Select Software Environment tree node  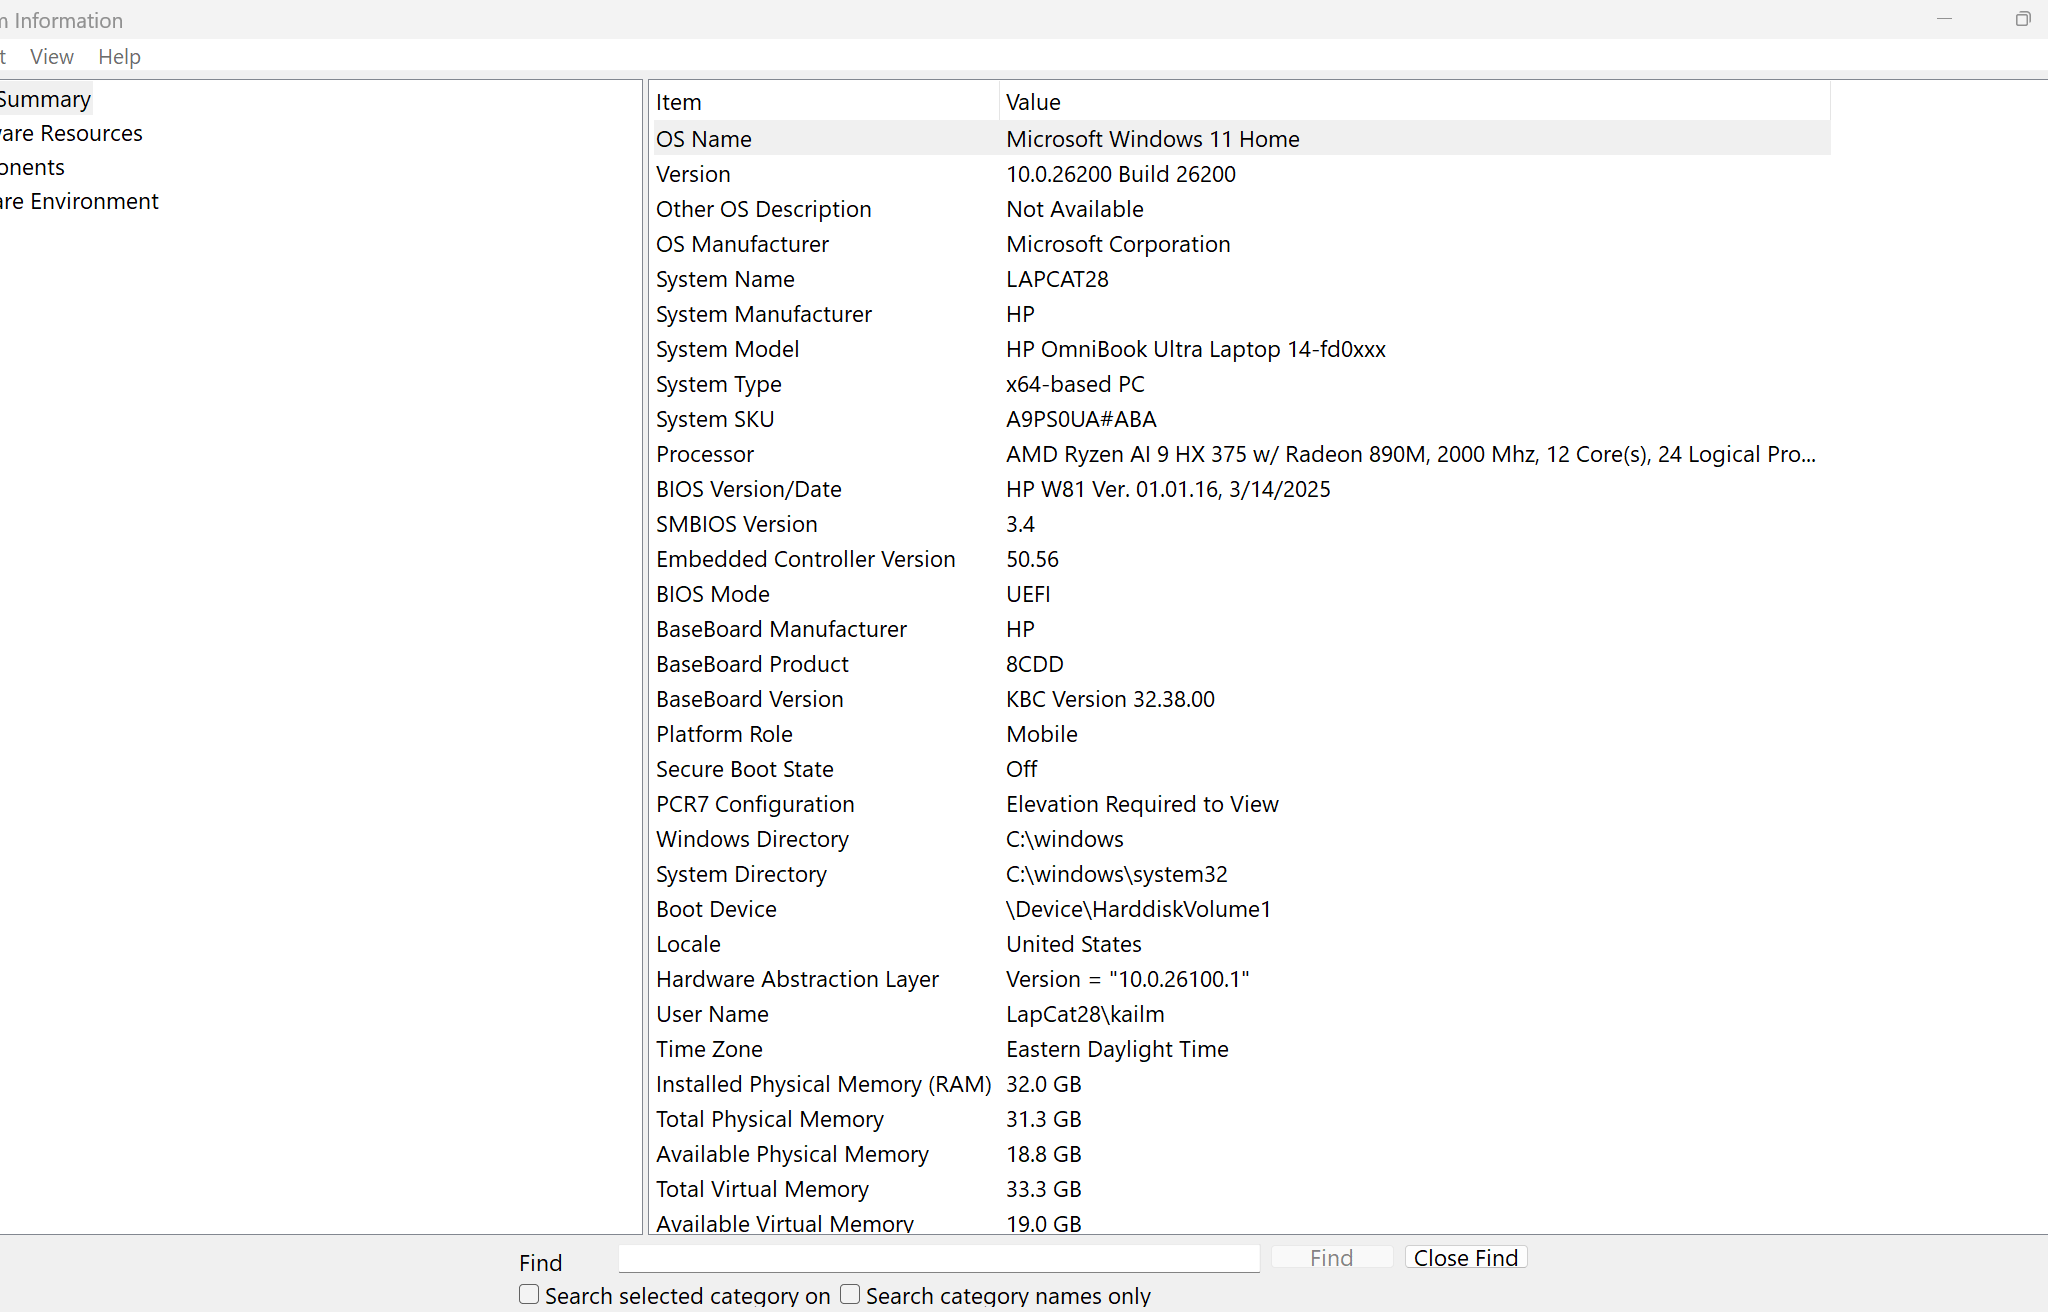(79, 201)
